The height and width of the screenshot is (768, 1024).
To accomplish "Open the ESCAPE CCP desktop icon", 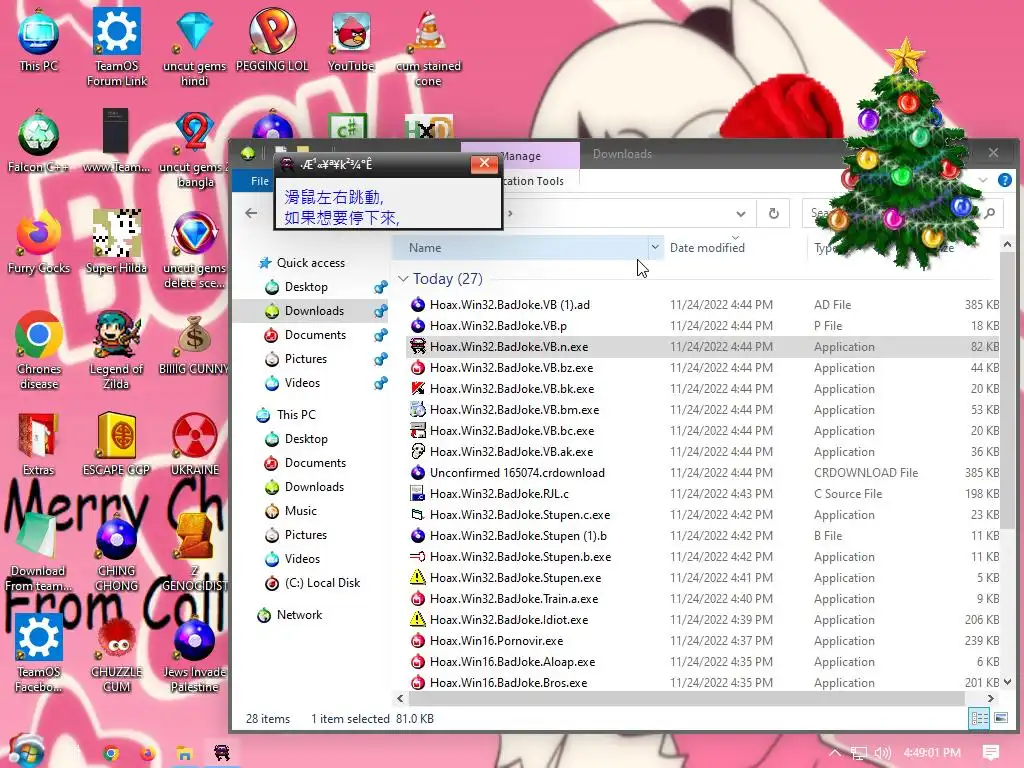I will (x=117, y=445).
